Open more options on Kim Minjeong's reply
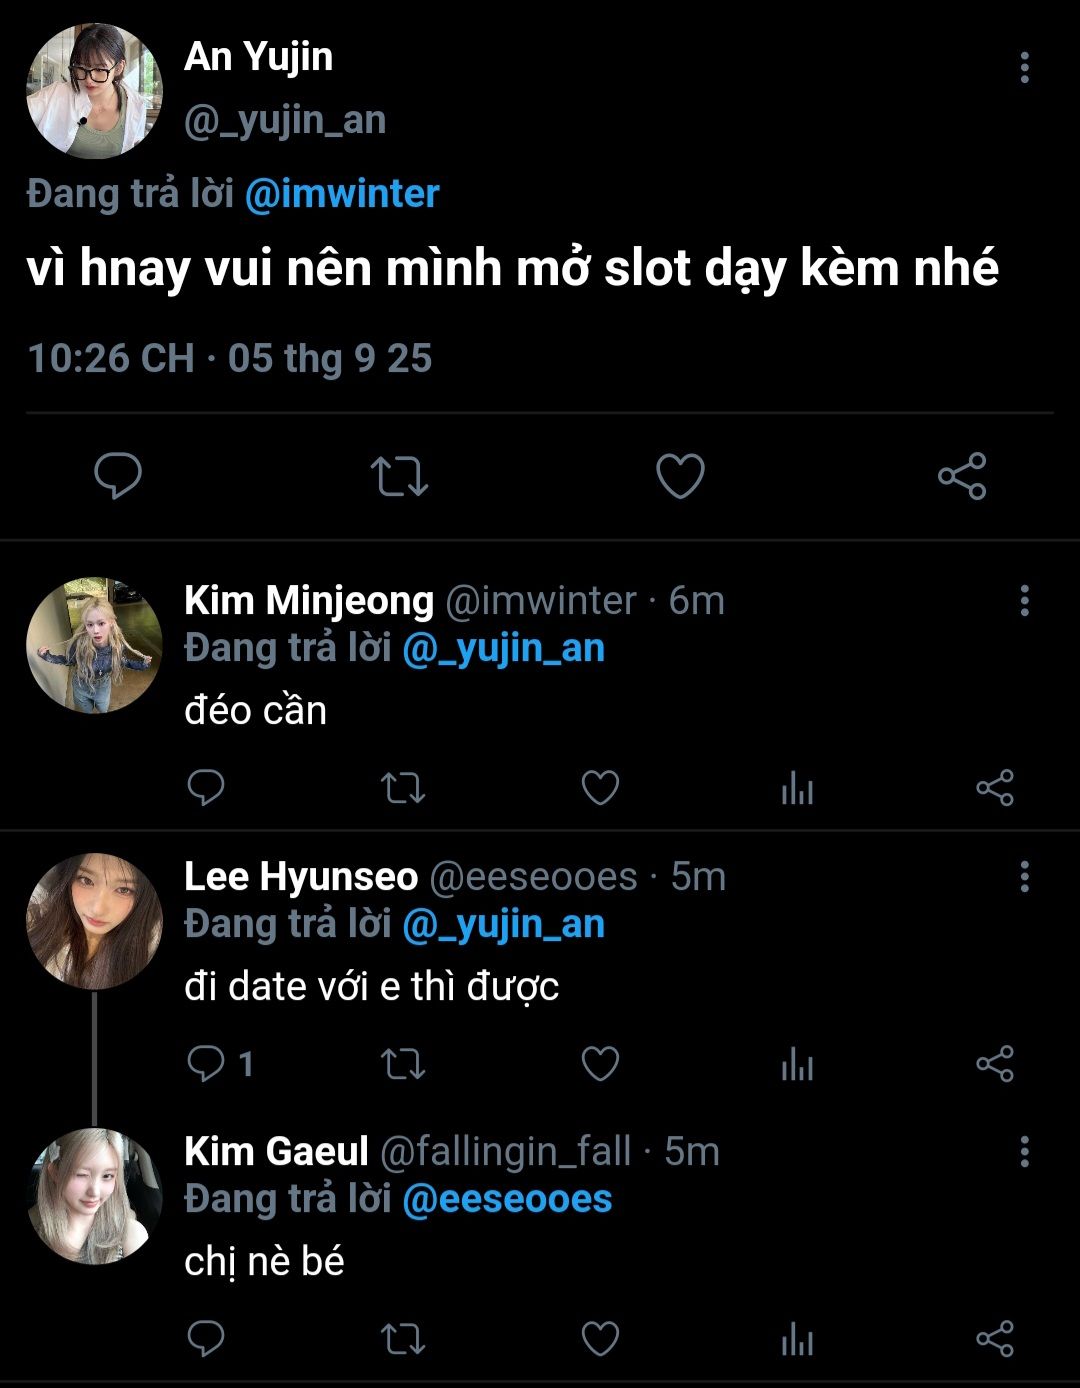 point(1024,601)
